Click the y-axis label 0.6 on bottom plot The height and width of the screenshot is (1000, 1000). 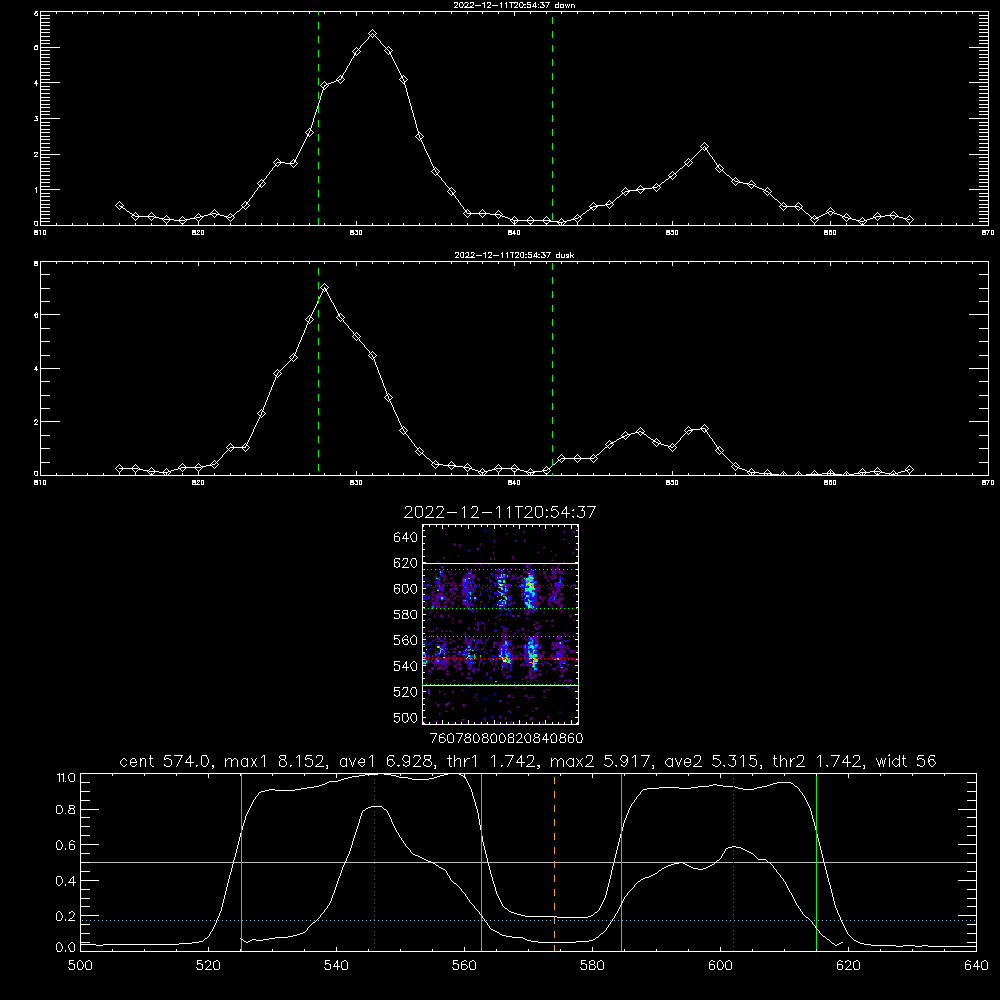click(x=66, y=845)
